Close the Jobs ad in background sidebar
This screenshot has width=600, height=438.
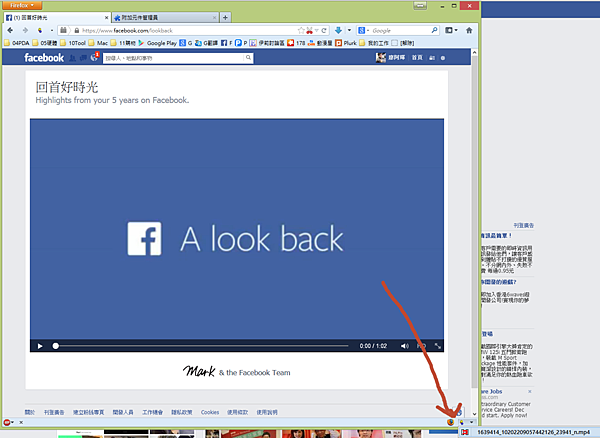coord(530,391)
